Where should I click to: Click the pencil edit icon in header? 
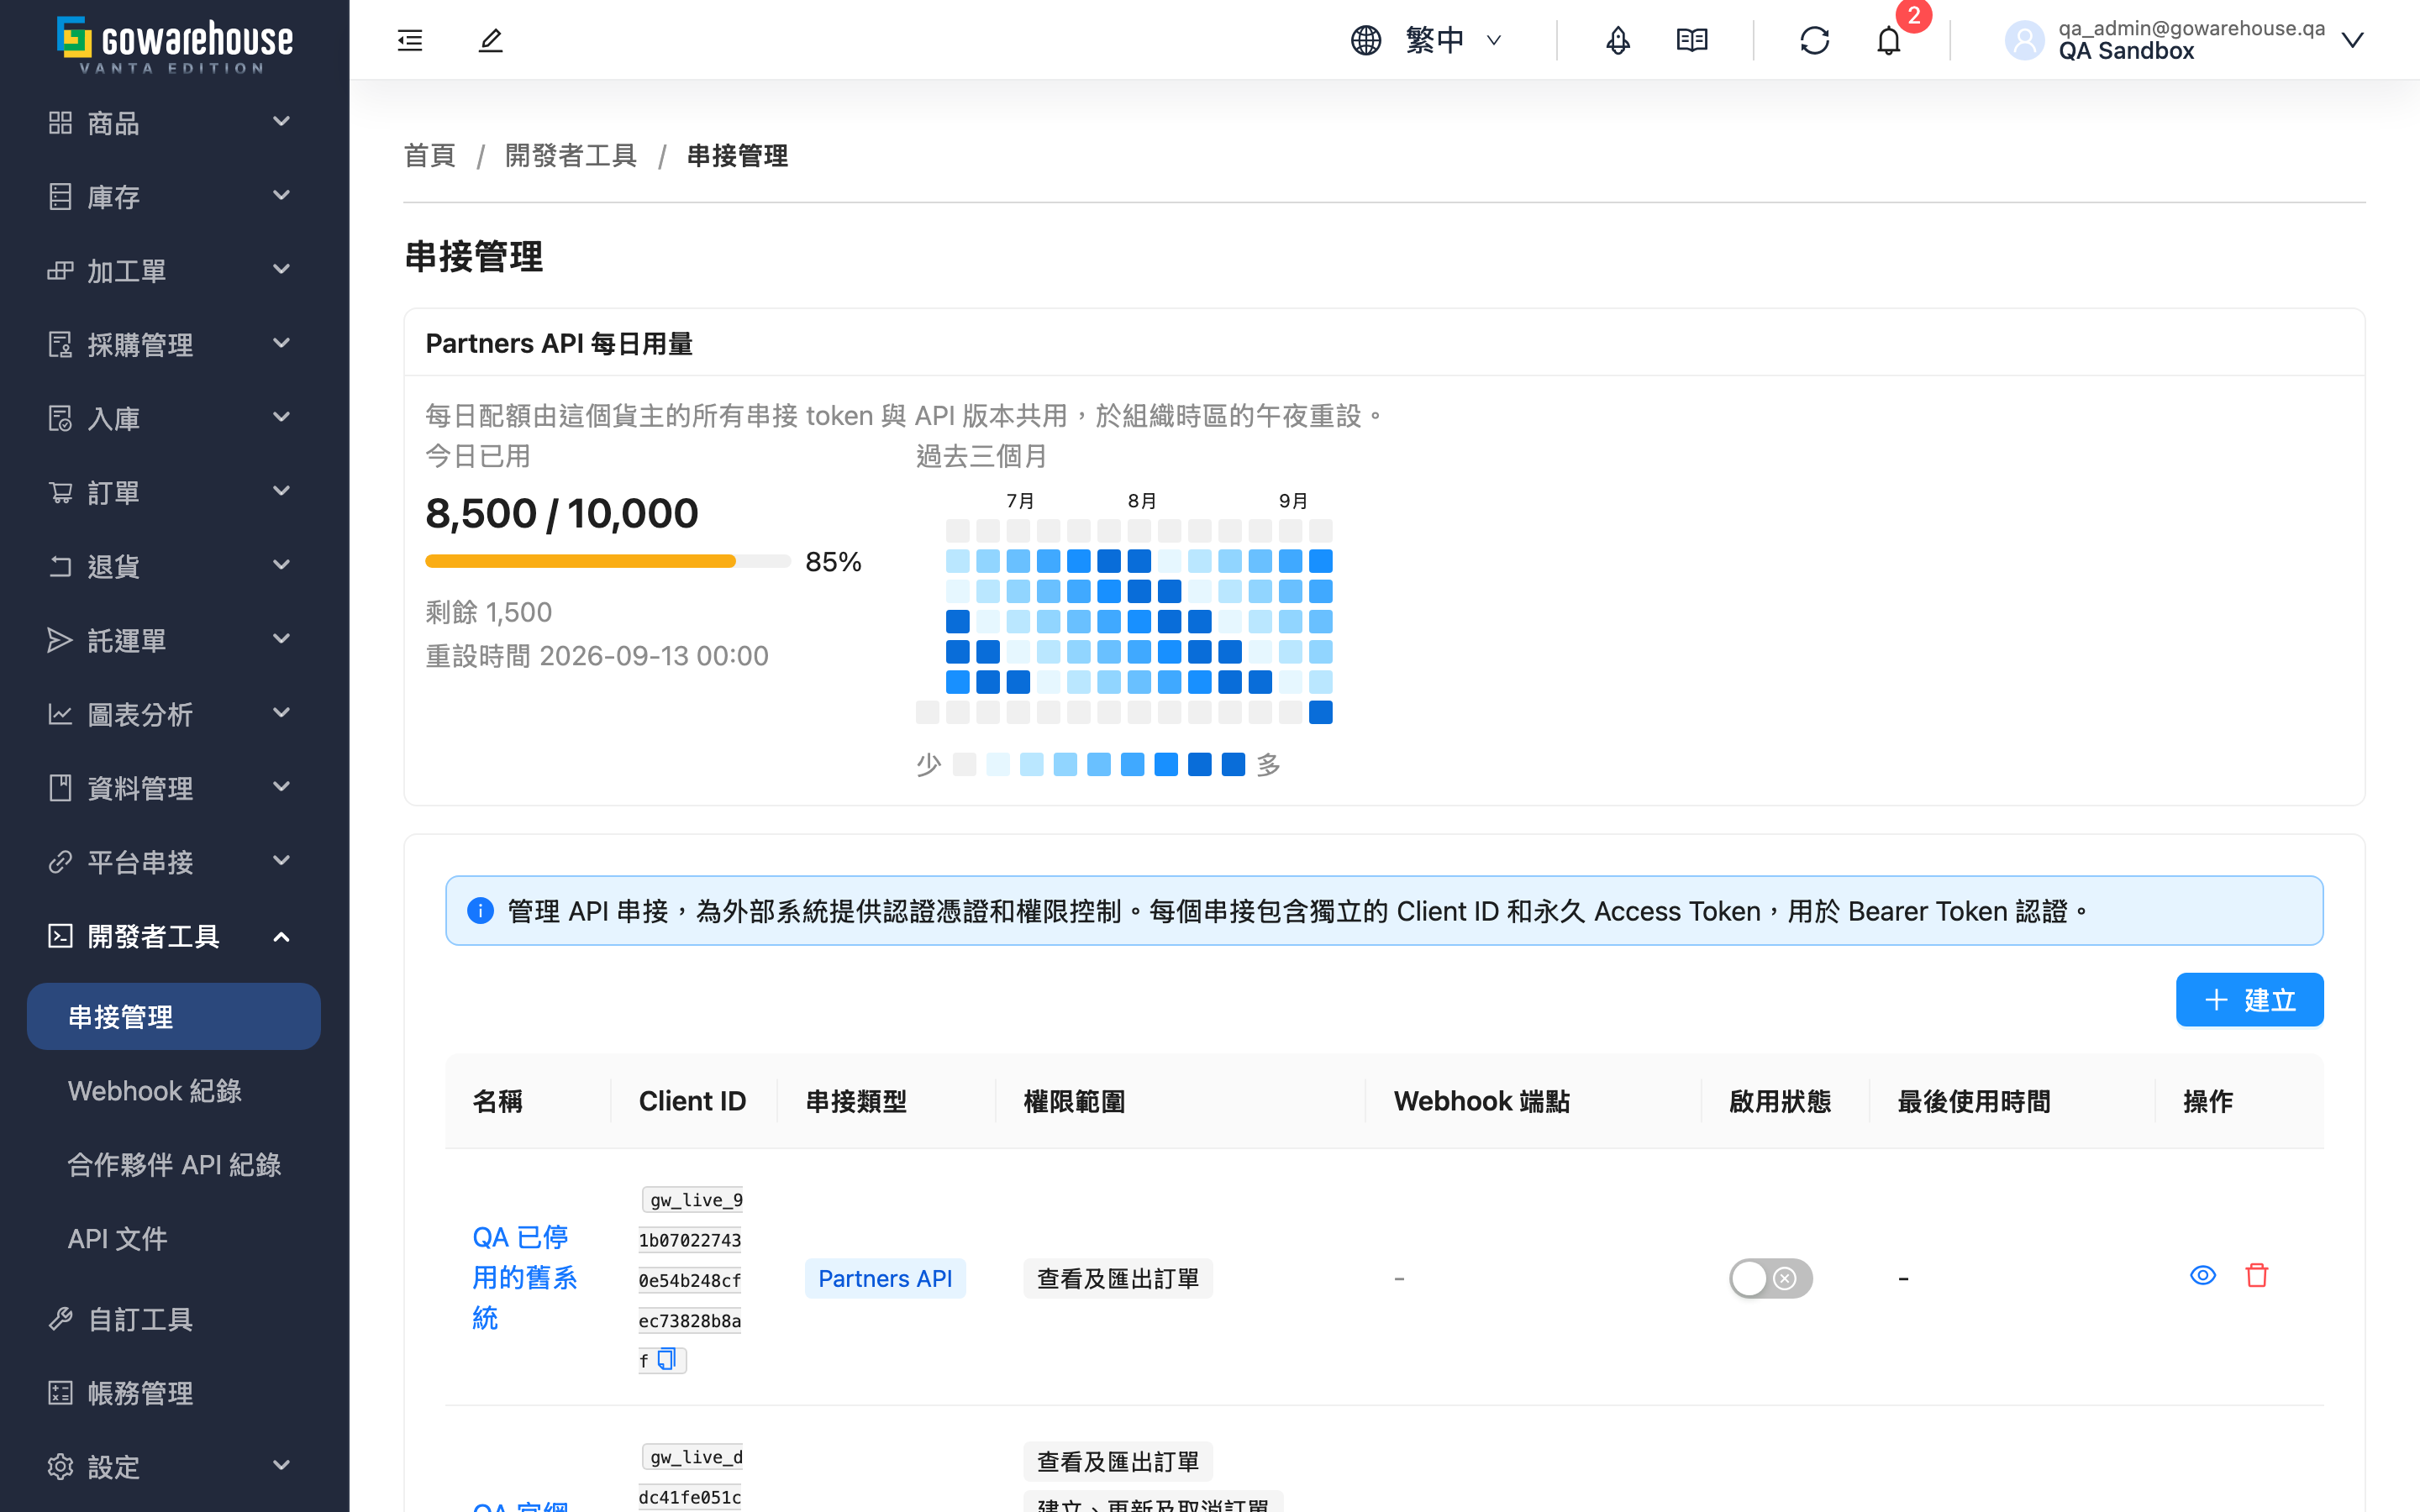tap(490, 40)
